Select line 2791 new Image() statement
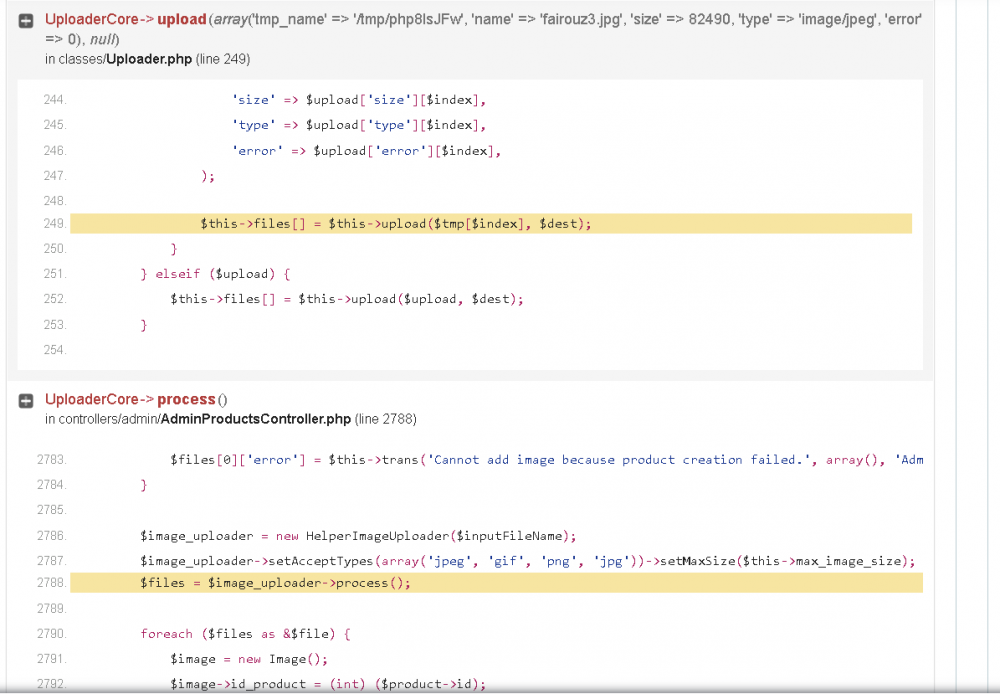Viewport: 1000px width, 694px height. coord(249,659)
